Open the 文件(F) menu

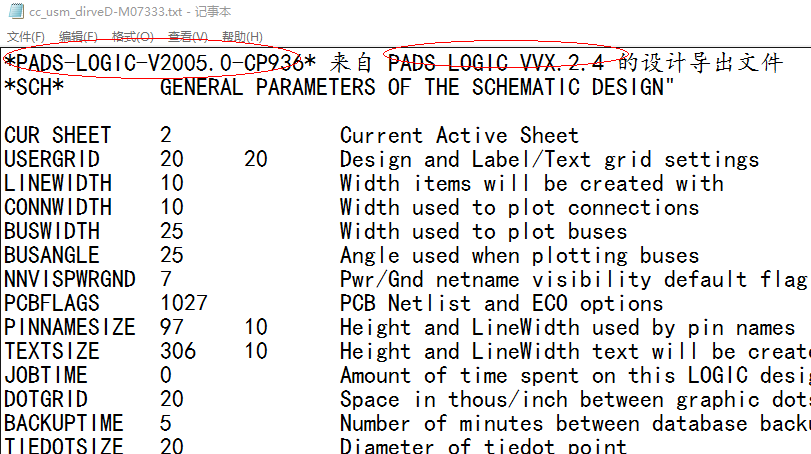pos(27,37)
